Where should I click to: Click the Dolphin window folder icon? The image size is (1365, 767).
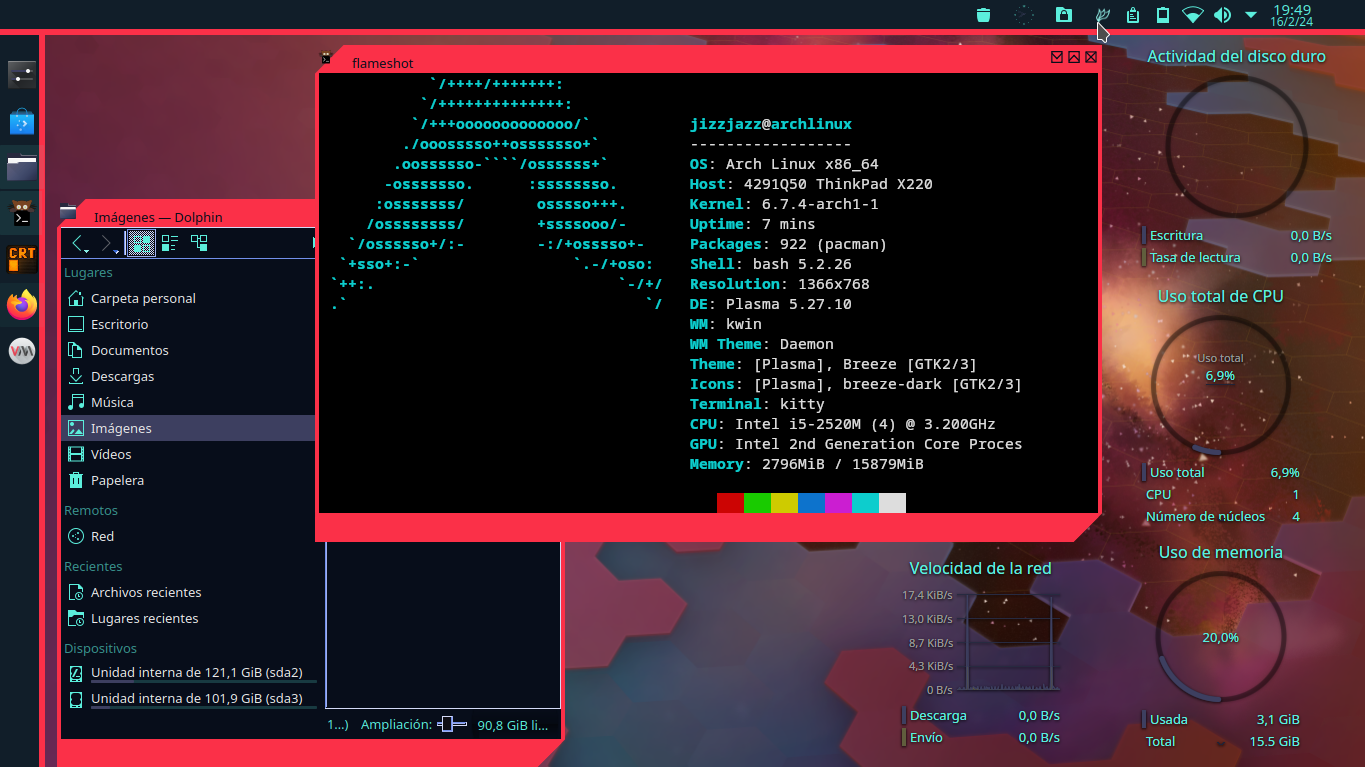pos(68,212)
